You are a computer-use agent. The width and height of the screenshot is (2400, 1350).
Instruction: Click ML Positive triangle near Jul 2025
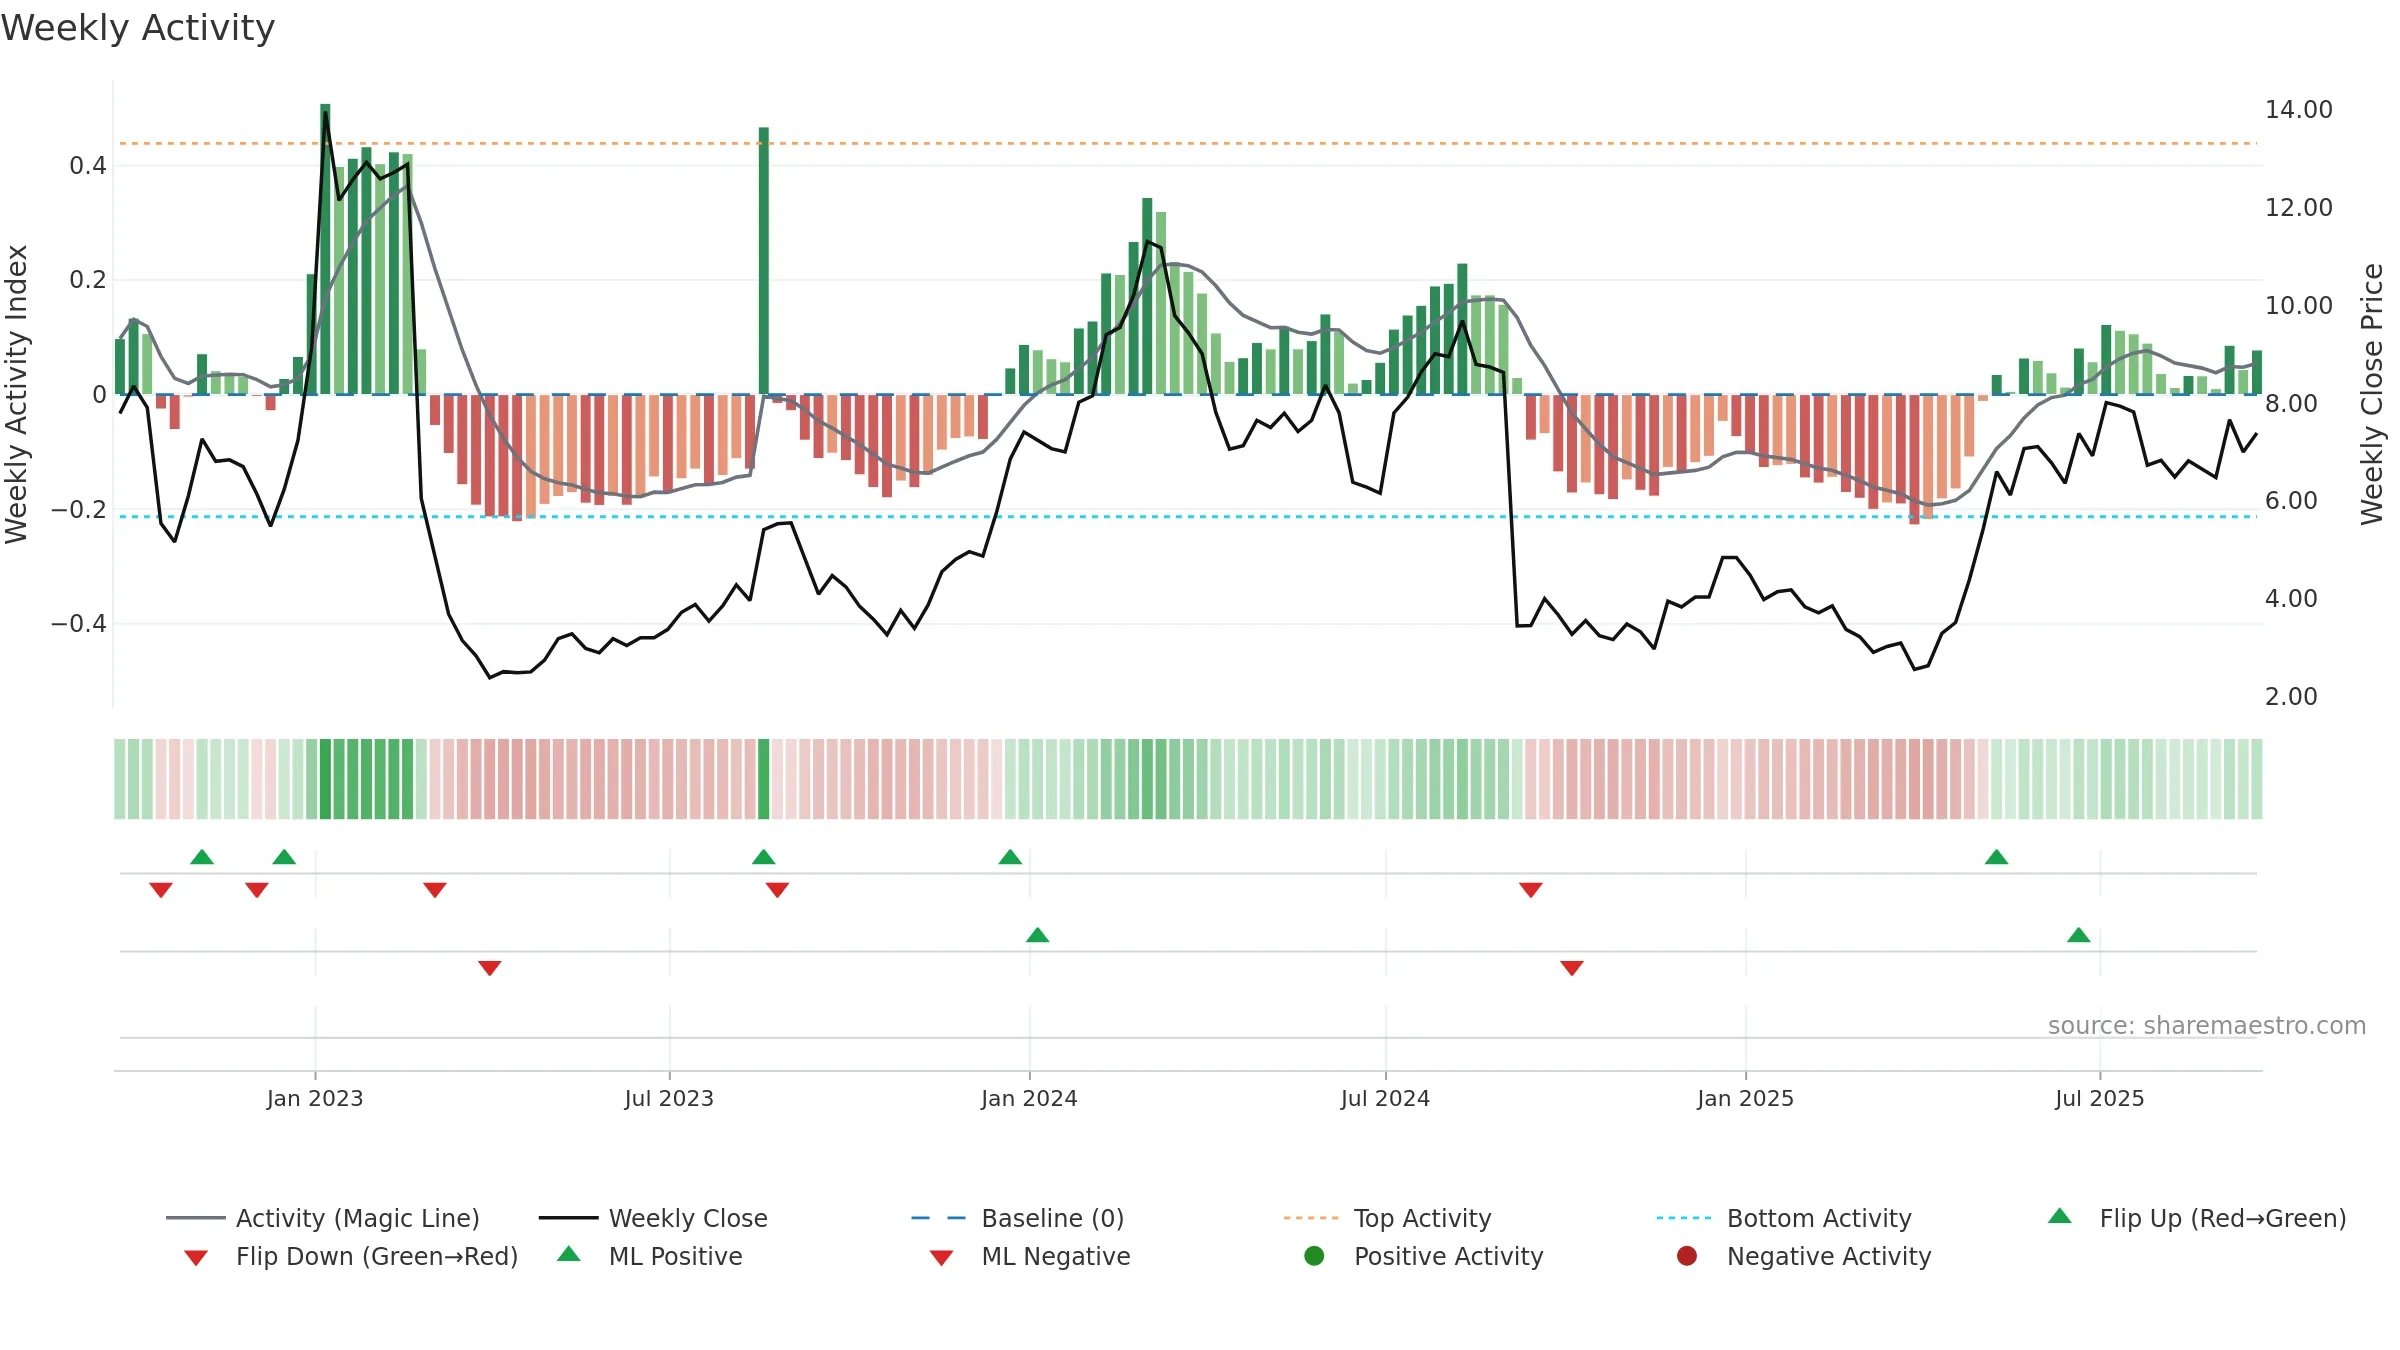2079,935
